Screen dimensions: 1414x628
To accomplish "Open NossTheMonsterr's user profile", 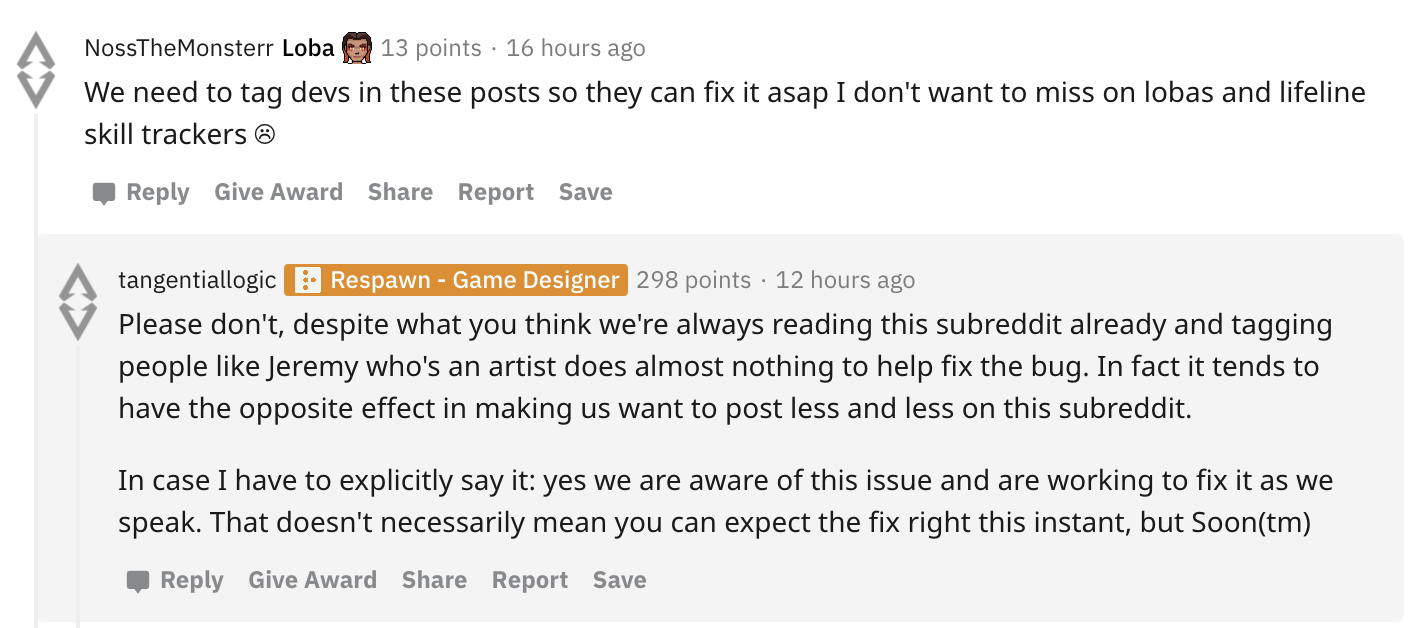I will [x=179, y=48].
